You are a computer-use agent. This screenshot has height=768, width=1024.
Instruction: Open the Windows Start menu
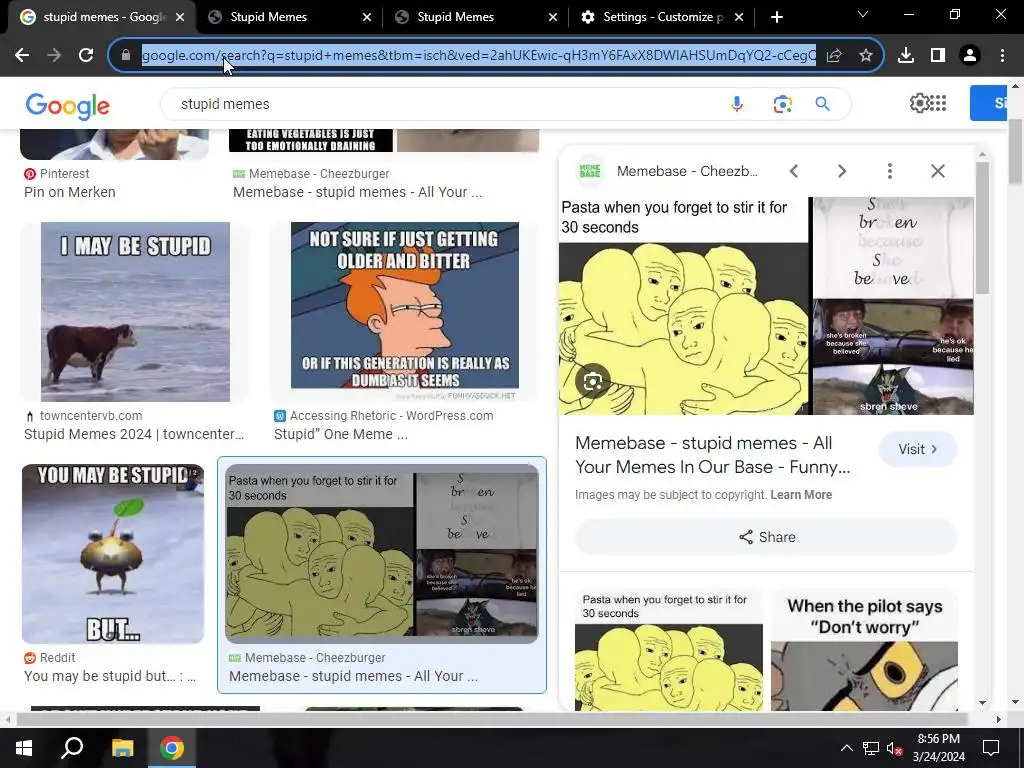click(x=24, y=748)
